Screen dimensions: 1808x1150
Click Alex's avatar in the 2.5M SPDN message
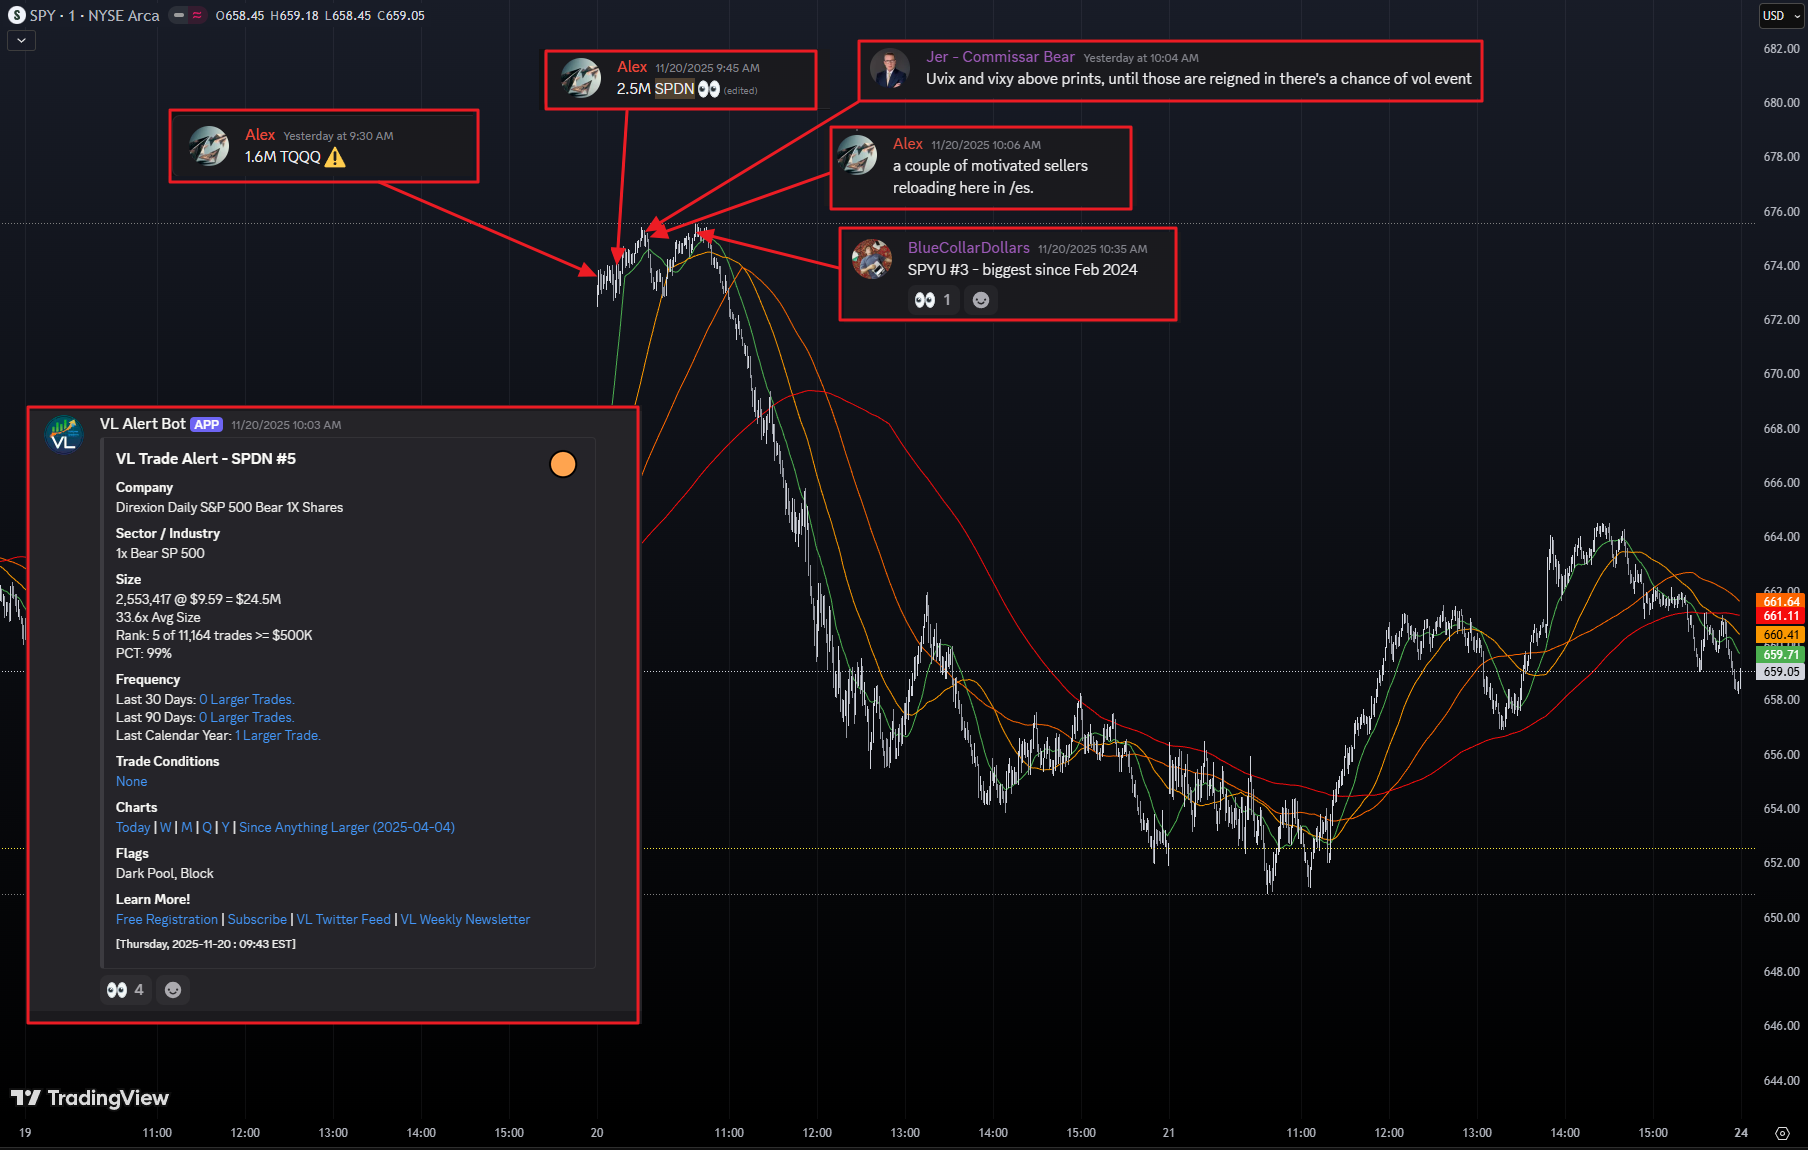point(581,78)
